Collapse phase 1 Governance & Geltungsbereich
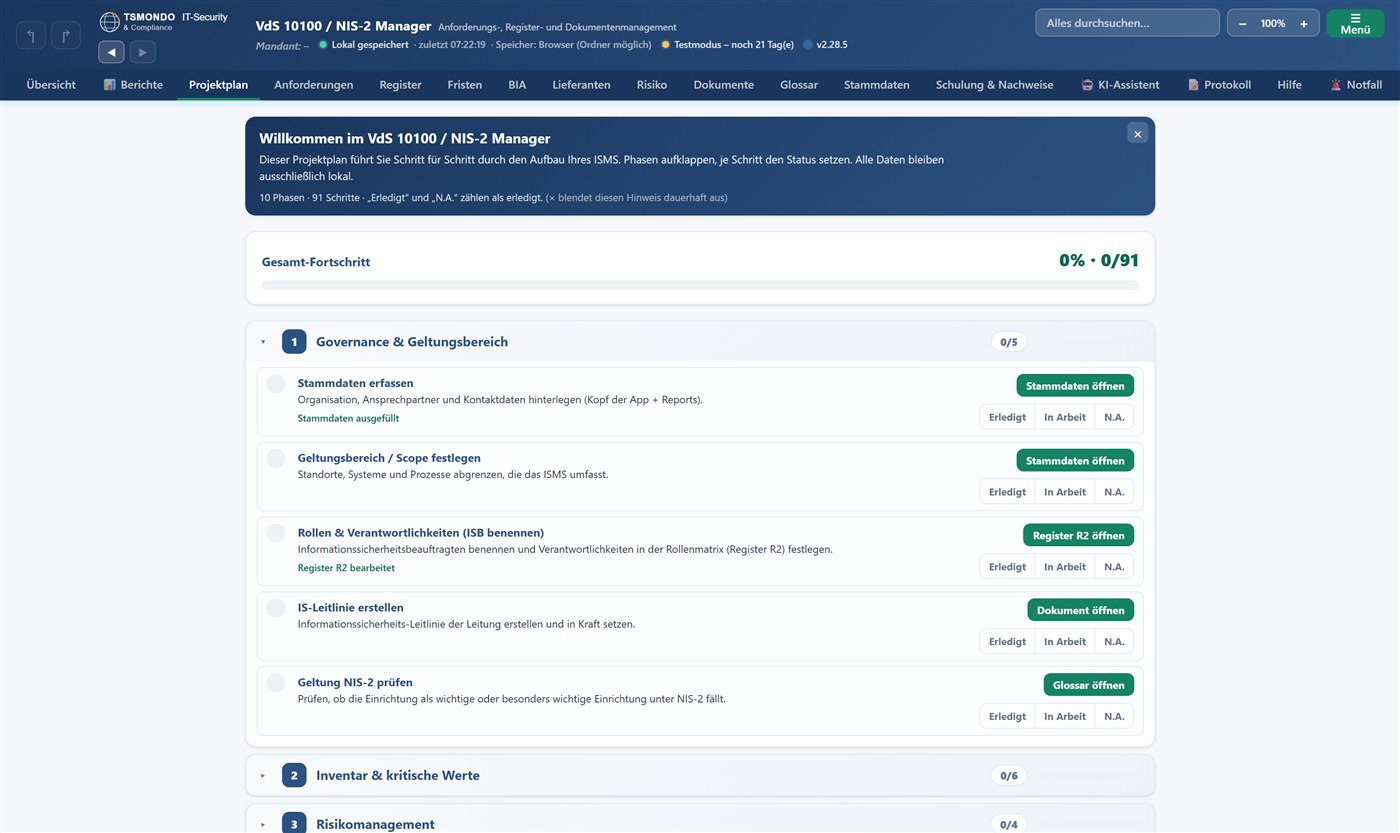The height and width of the screenshot is (833, 1400). 700,342
